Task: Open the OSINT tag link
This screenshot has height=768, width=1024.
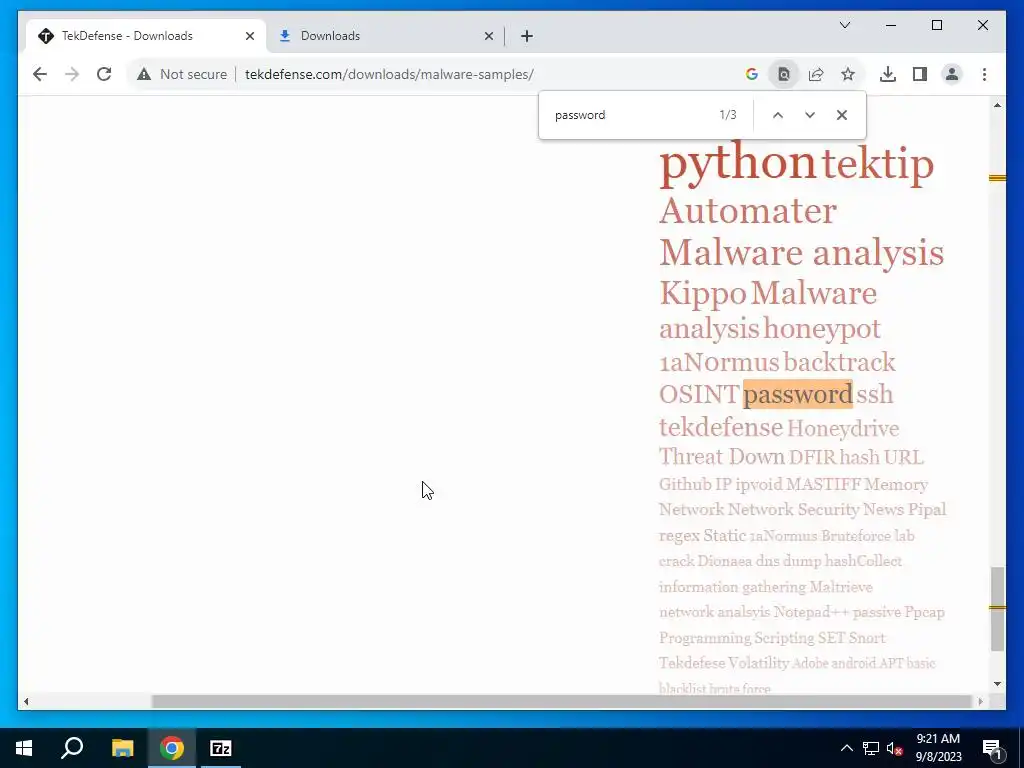Action: tap(699, 394)
